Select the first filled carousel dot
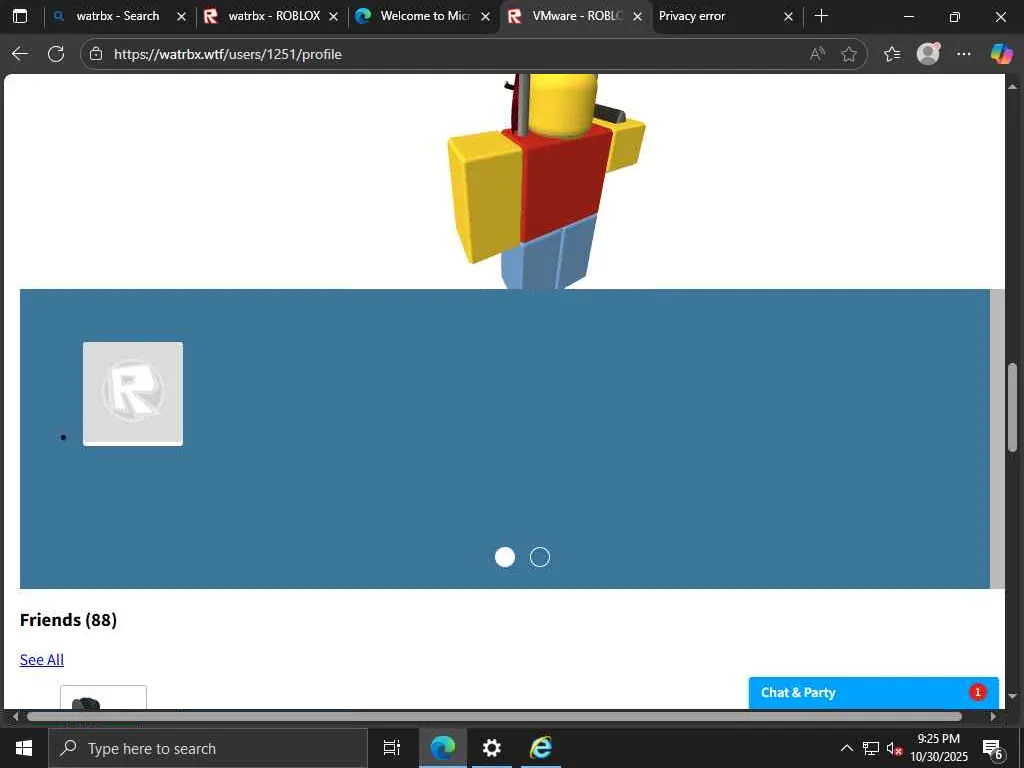Image resolution: width=1024 pixels, height=768 pixels. click(x=505, y=557)
